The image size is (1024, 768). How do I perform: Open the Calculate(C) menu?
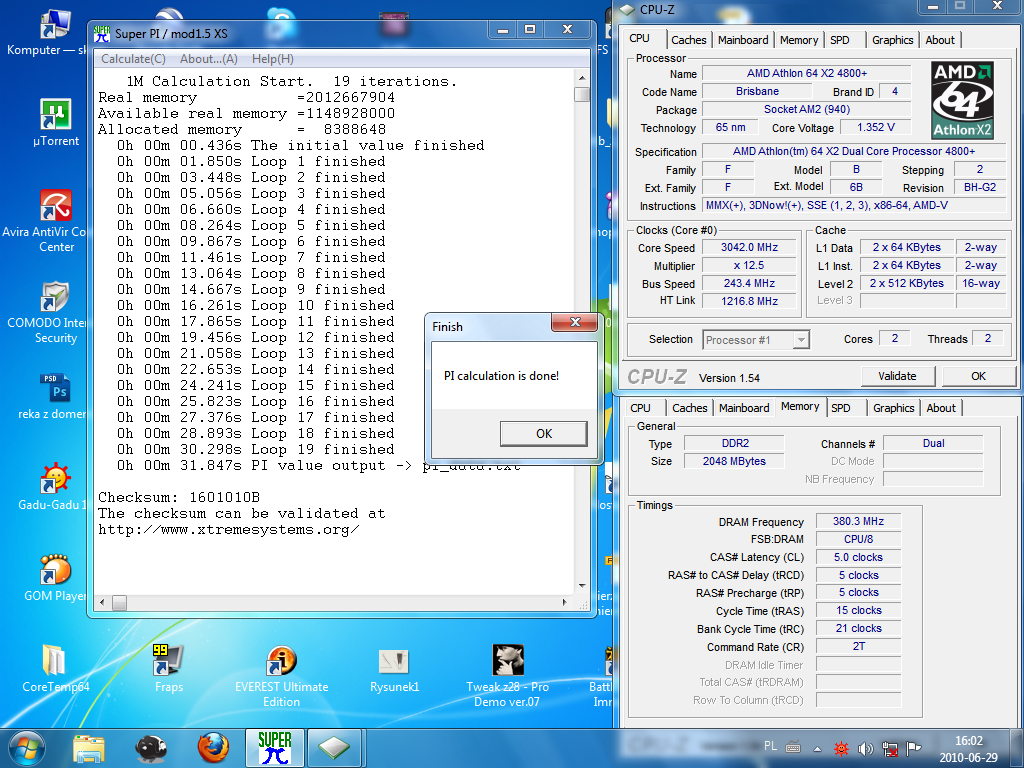pos(133,59)
